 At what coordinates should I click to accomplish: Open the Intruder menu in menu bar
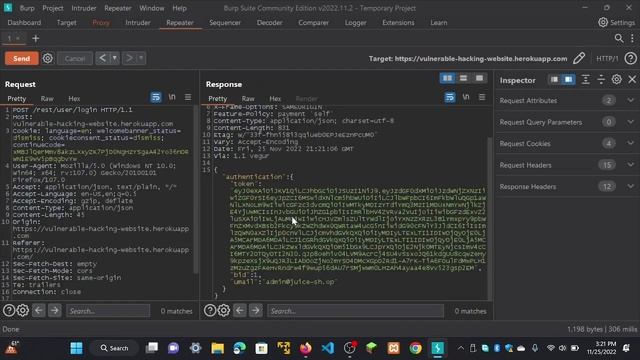pyautogui.click(x=84, y=8)
